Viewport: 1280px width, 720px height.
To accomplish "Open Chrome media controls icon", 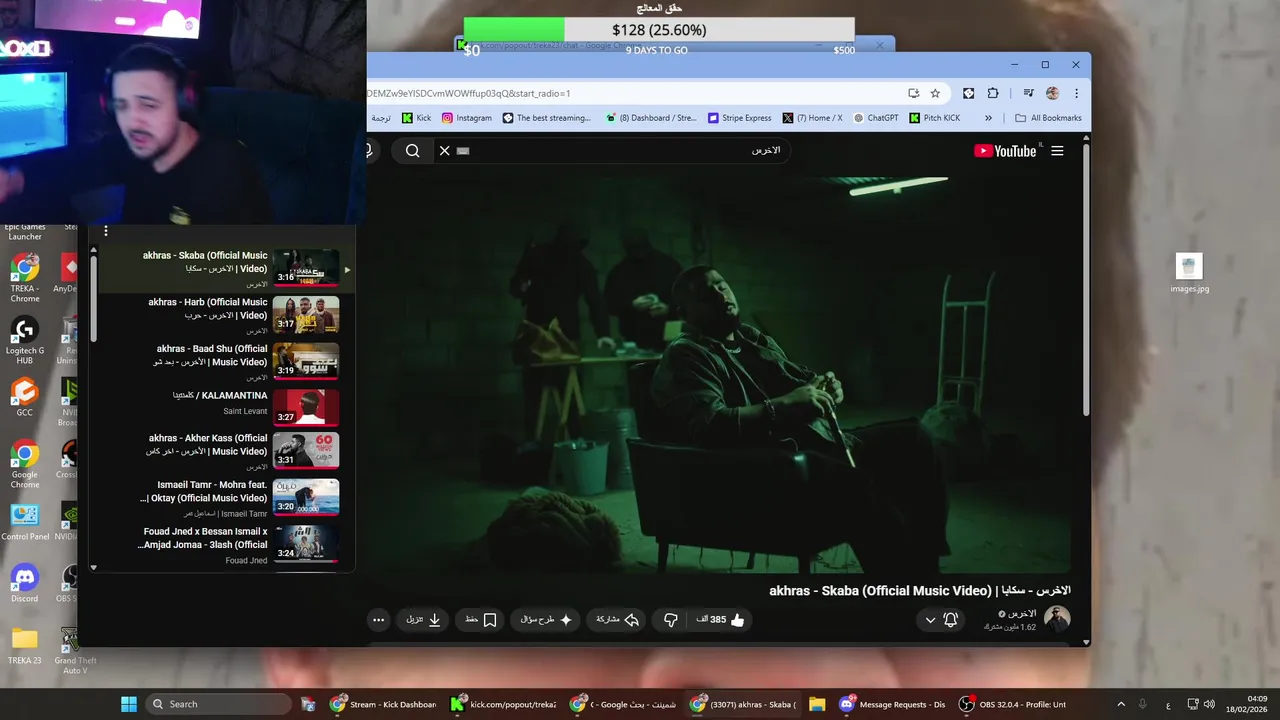I will coord(1028,93).
